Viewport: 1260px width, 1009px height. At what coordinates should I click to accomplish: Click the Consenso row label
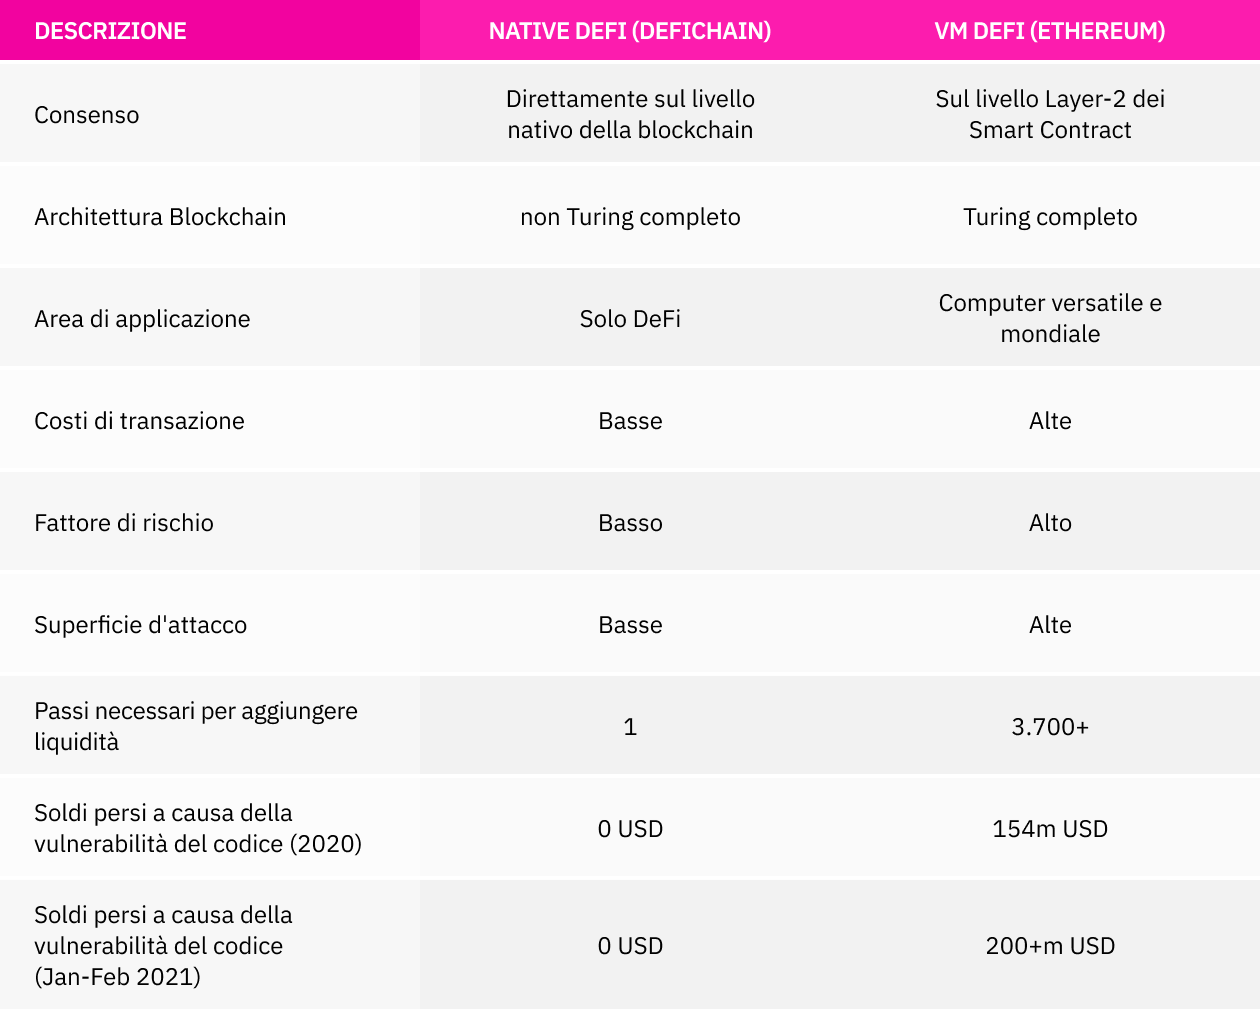click(87, 115)
